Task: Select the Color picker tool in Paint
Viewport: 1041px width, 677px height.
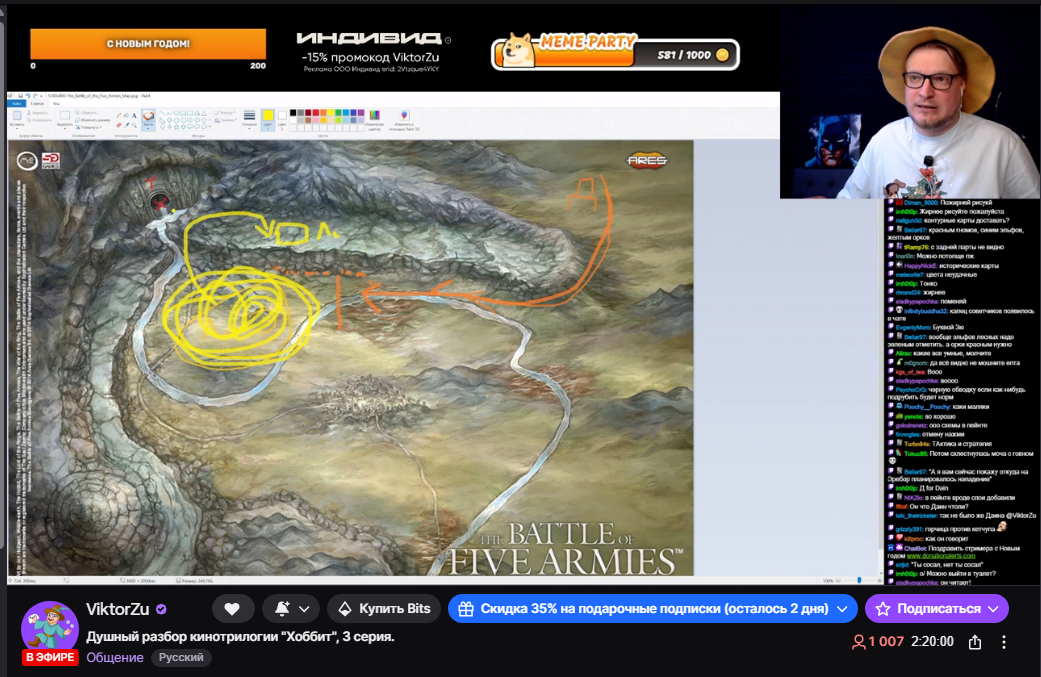Action: pyautogui.click(x=126, y=125)
